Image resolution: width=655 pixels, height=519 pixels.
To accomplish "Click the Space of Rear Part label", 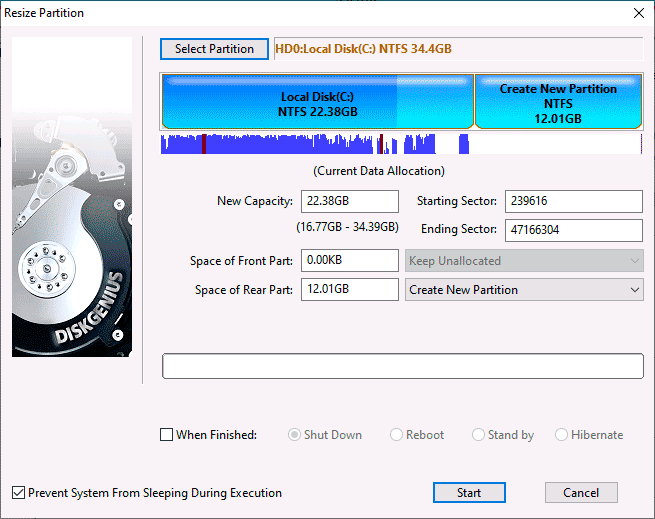I will pos(244,290).
